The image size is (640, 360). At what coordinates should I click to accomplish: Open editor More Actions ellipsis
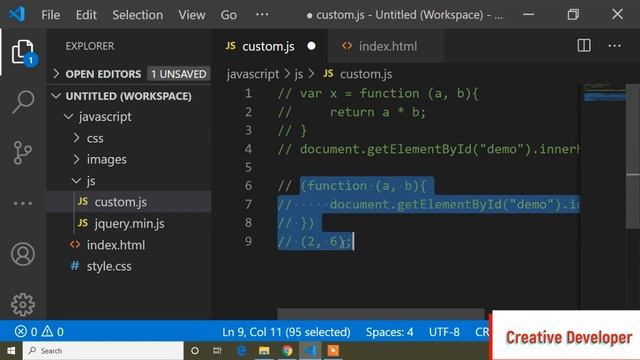615,46
